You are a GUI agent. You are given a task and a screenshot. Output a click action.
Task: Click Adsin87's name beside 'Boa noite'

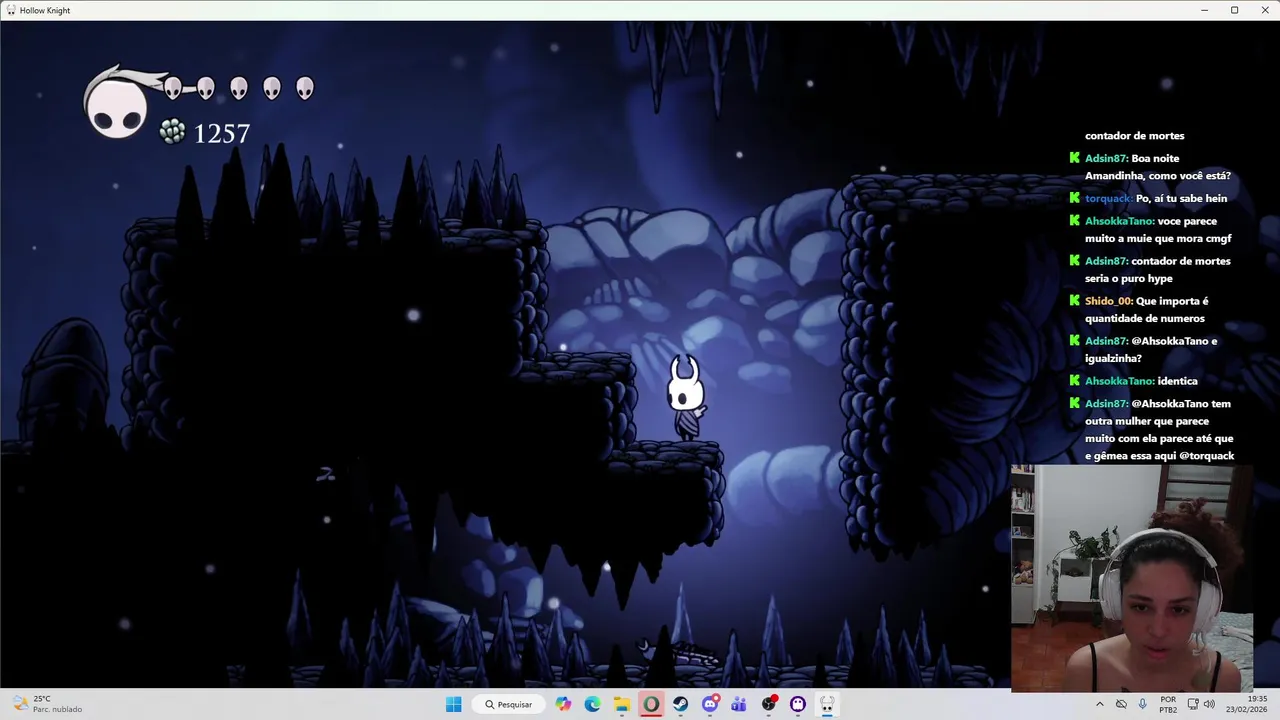pos(1106,158)
